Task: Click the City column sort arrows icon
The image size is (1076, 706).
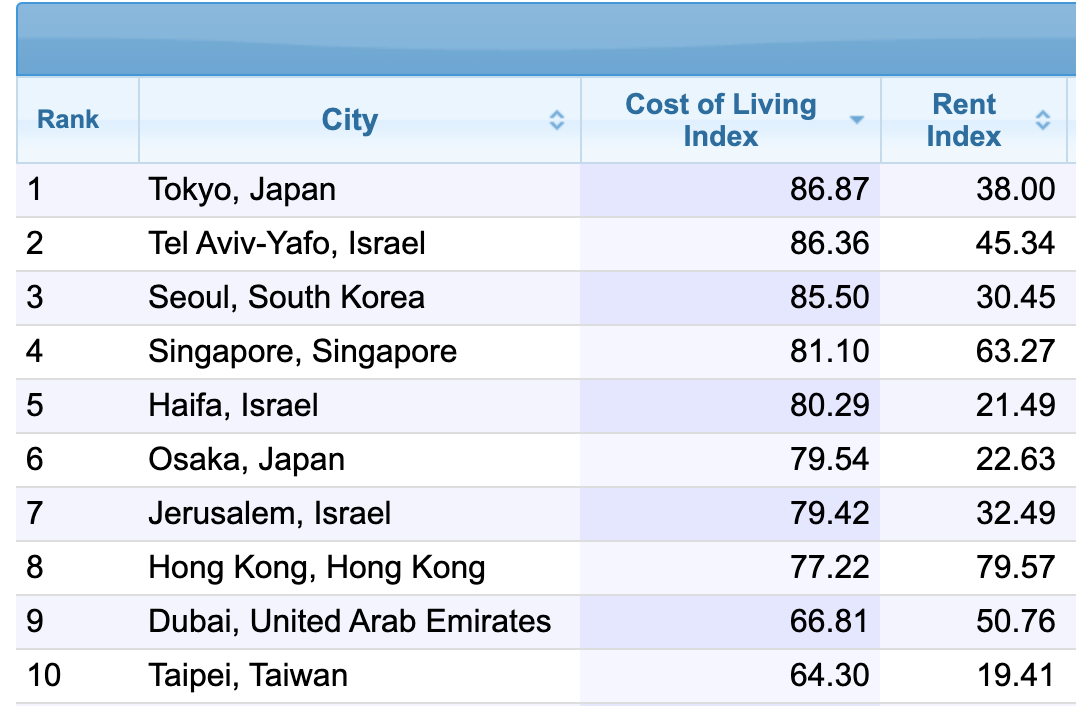Action: pyautogui.click(x=557, y=121)
